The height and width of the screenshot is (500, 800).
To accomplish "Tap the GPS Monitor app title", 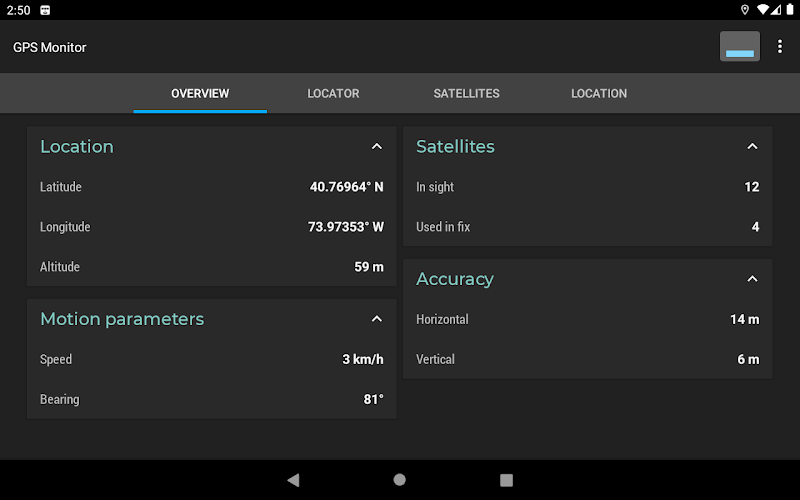I will pyautogui.click(x=49, y=47).
